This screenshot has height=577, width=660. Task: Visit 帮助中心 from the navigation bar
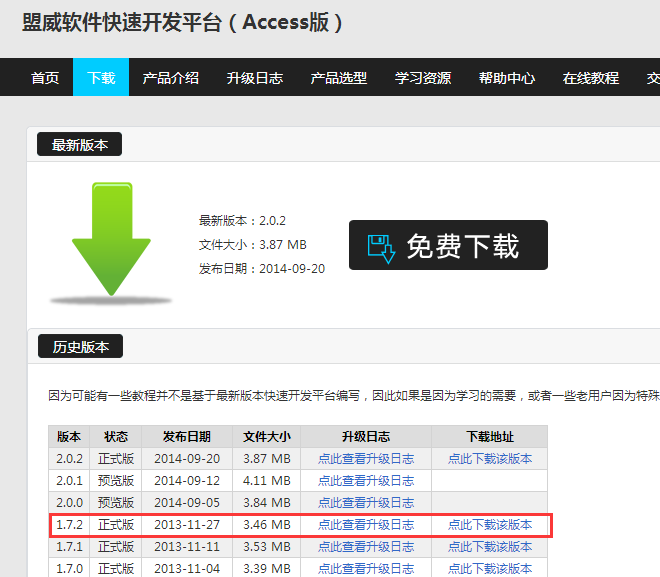pyautogui.click(x=507, y=78)
